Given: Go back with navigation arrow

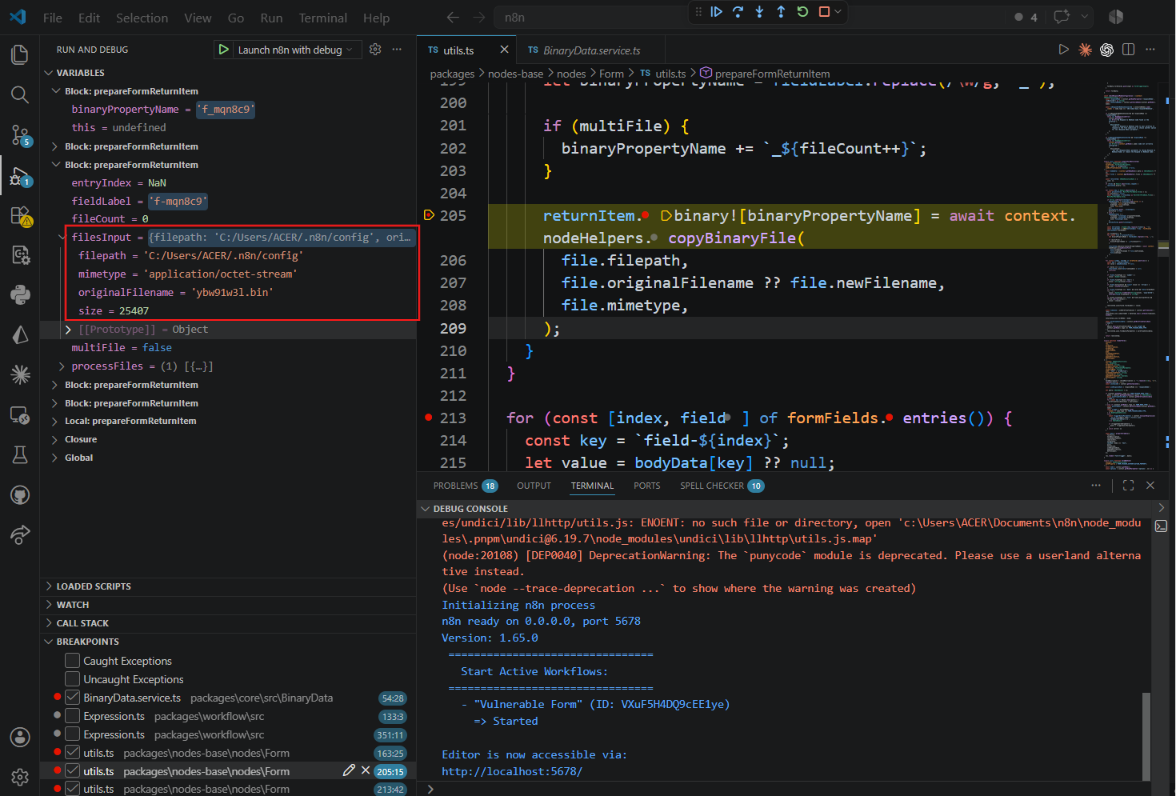Looking at the screenshot, I should 452,17.
